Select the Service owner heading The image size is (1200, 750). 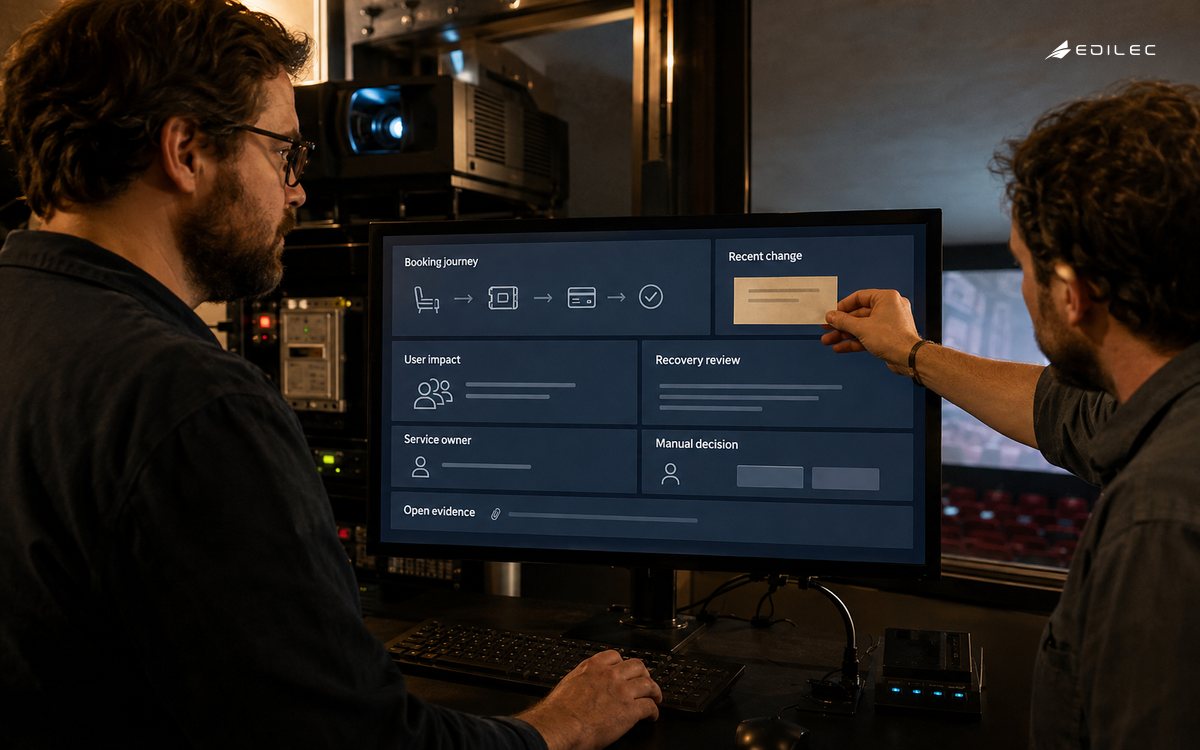(437, 439)
